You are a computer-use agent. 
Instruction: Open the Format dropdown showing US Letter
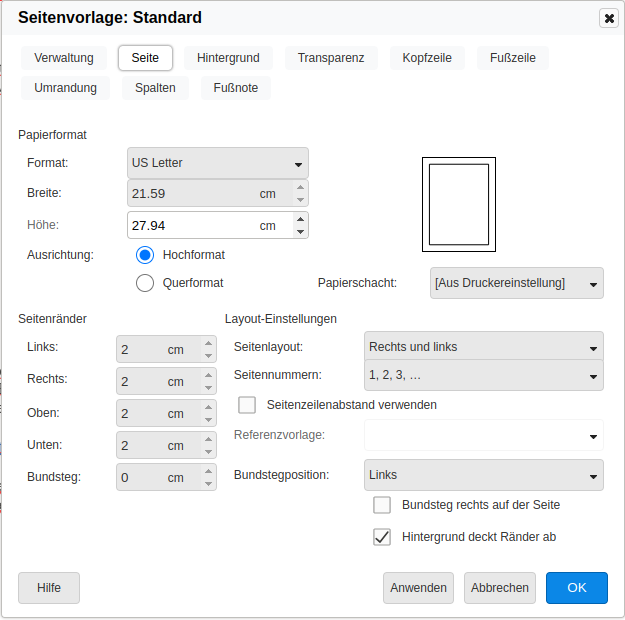218,163
